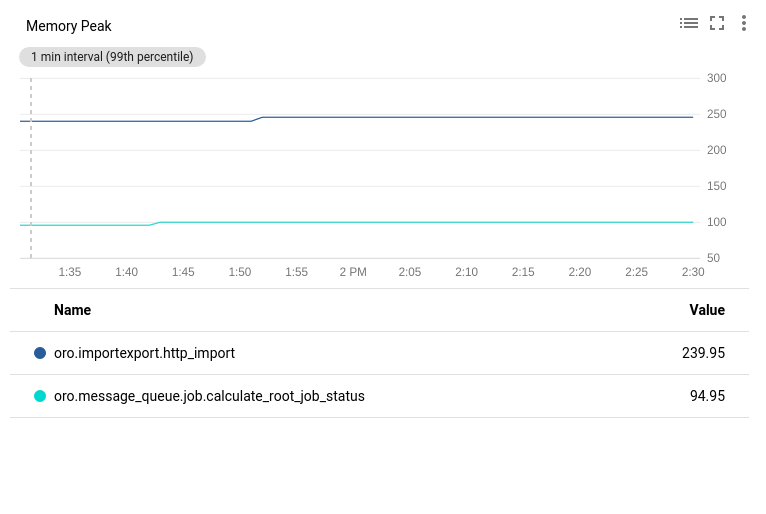766x514 pixels.
Task: Click the 300 label on the y-axis
Action: point(716,78)
